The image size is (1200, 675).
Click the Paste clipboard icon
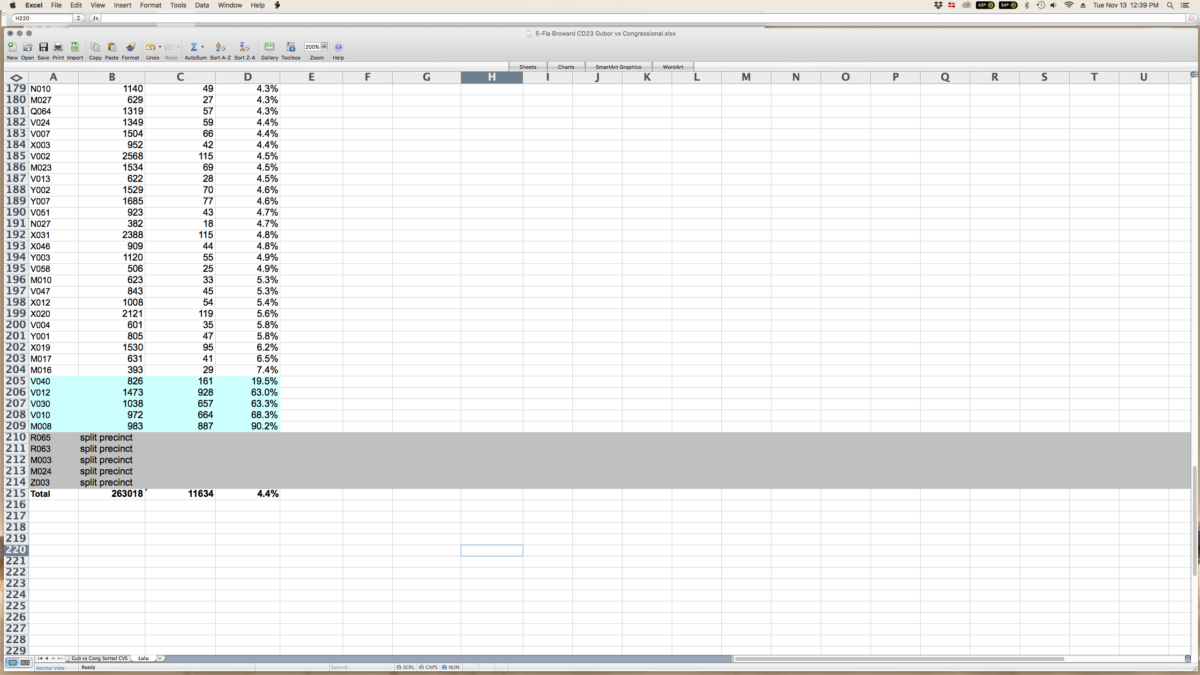click(x=112, y=47)
